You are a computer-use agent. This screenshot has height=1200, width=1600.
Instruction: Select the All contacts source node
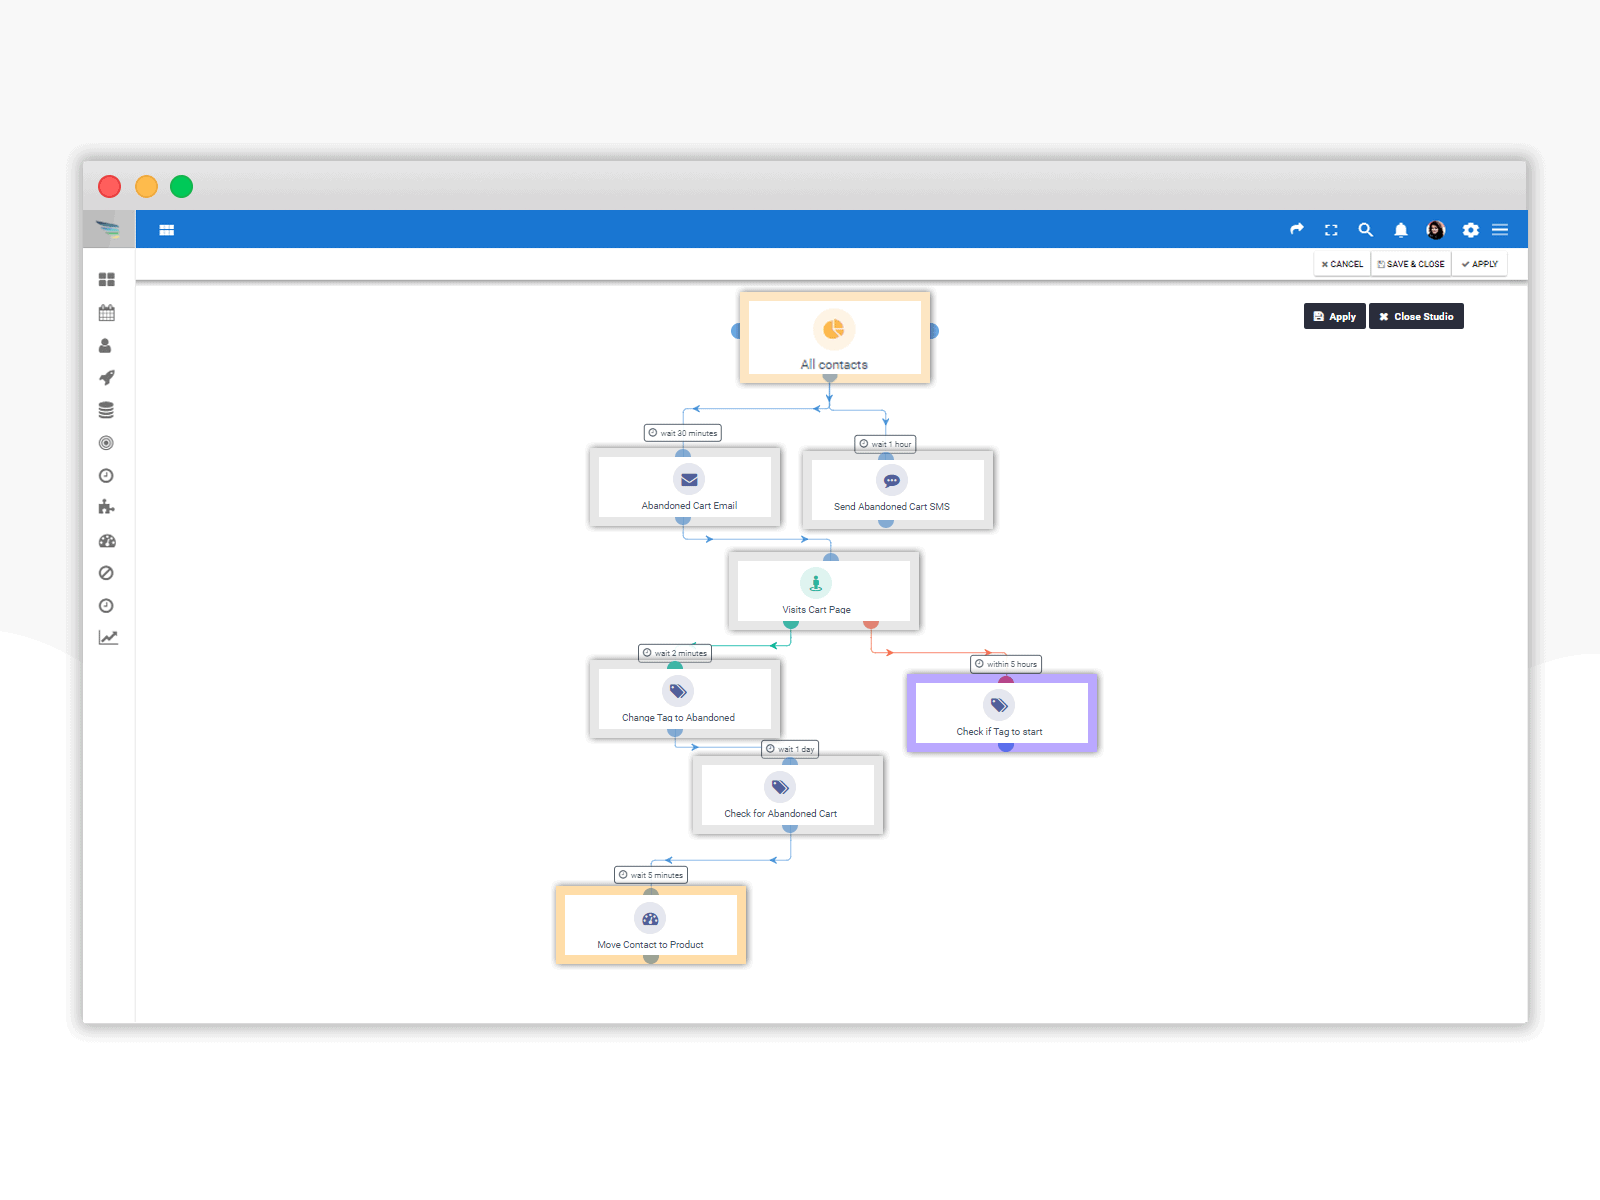click(x=835, y=338)
